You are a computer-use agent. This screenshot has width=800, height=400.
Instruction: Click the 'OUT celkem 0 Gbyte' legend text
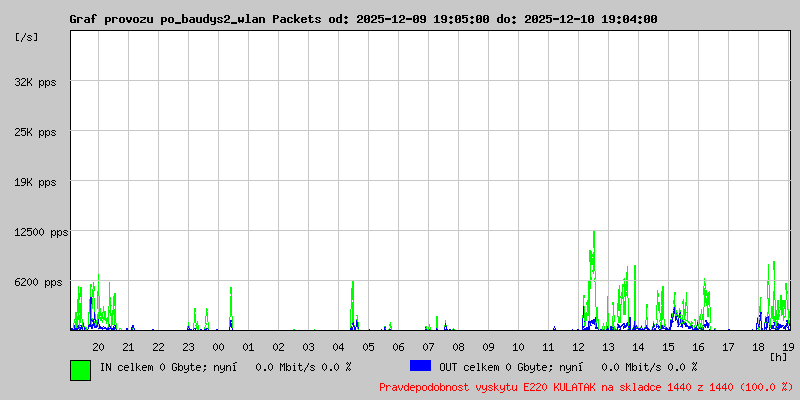[x=492, y=367]
